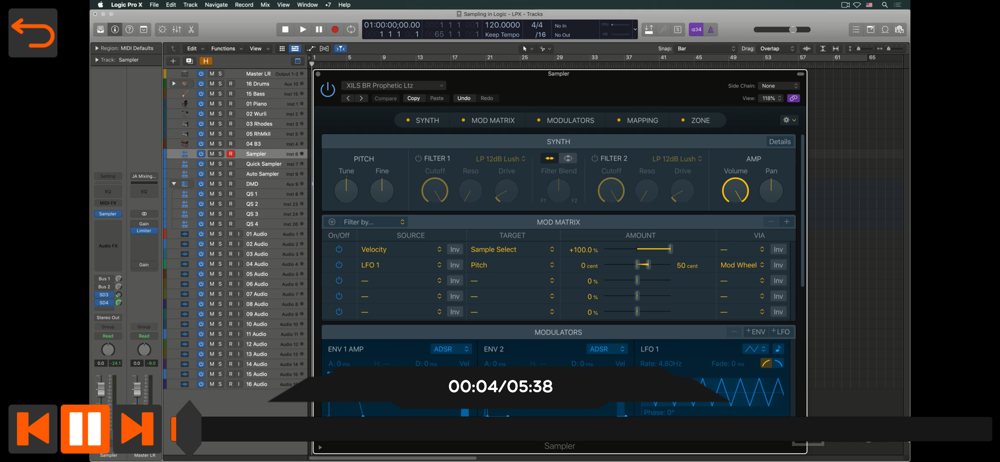Viewport: 1000px width, 462px height.
Task: Toggle the purple Metronome button
Action: click(710, 29)
